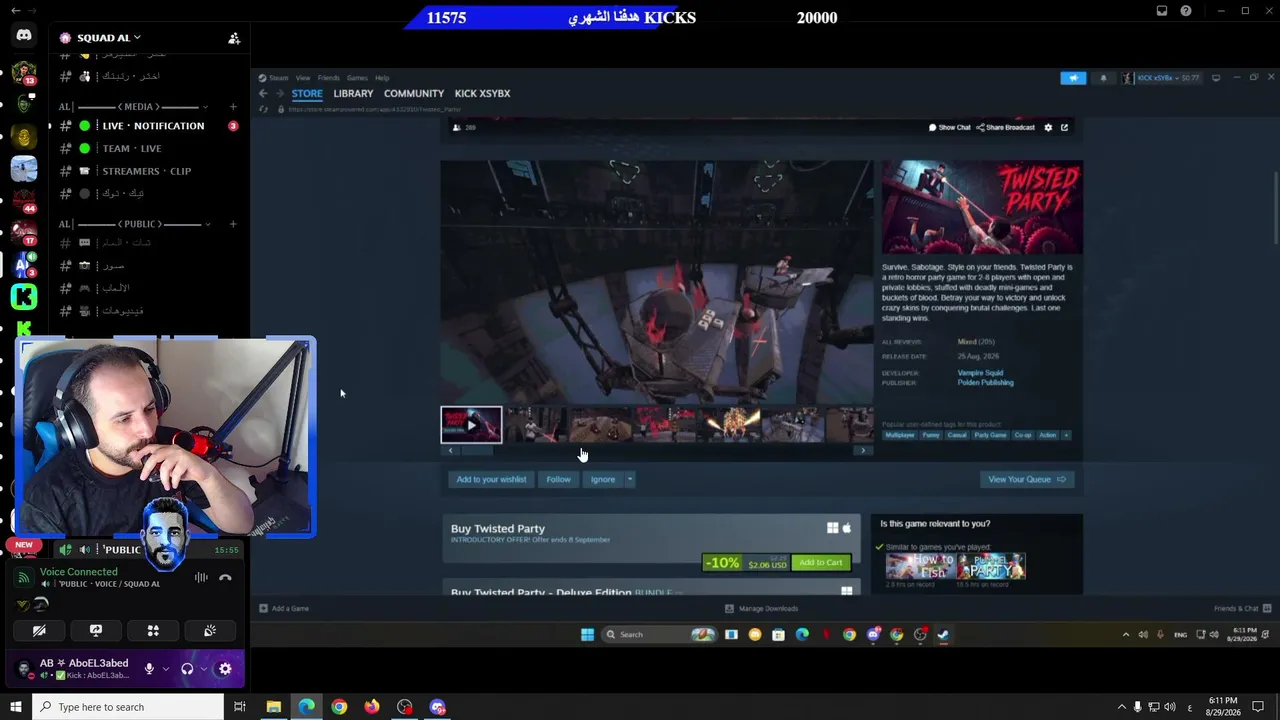Add a channel to the MEDIA category
Viewport: 1280px width, 720px height.
pos(233,107)
